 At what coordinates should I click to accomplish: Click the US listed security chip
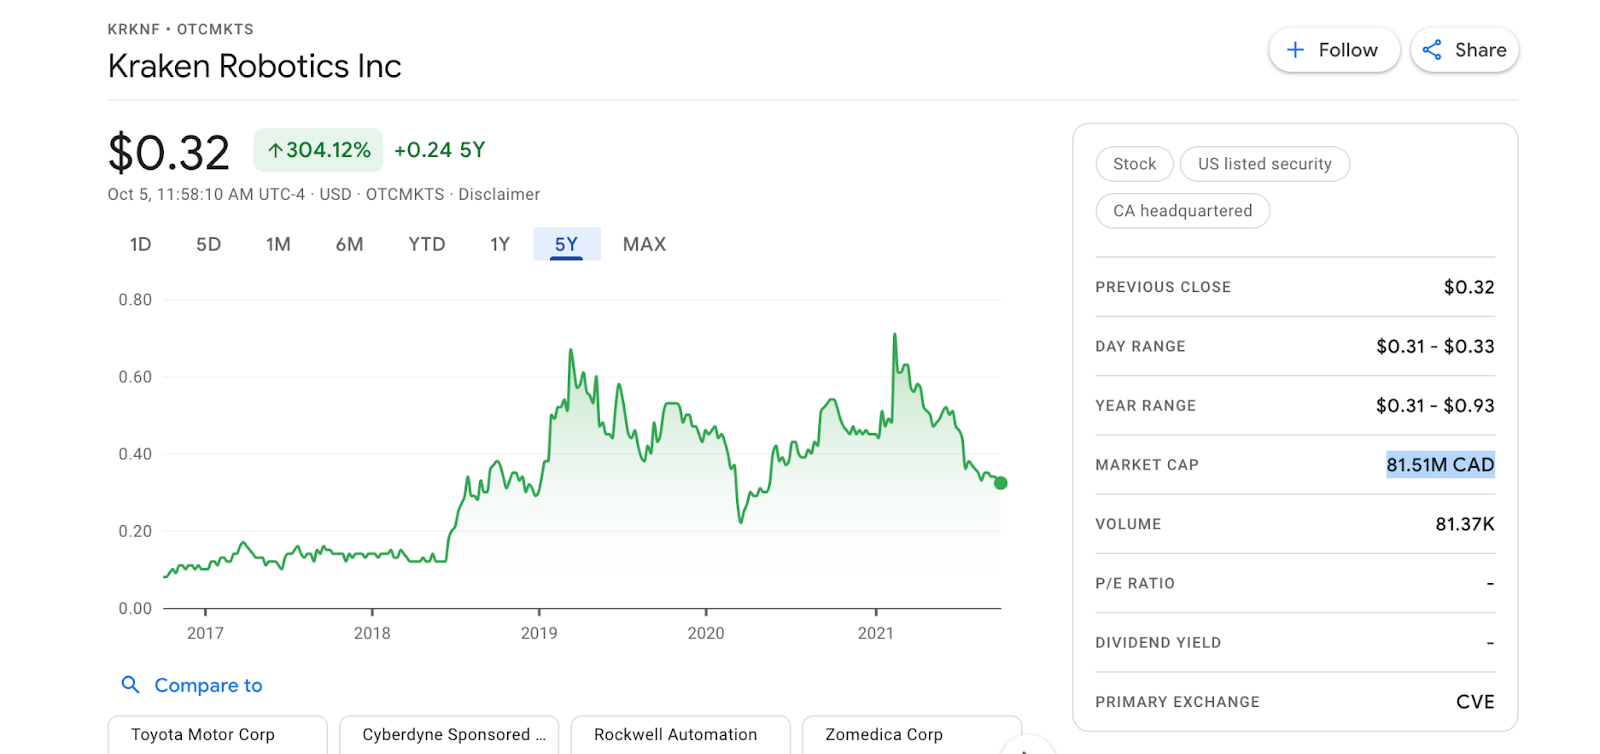tap(1265, 164)
